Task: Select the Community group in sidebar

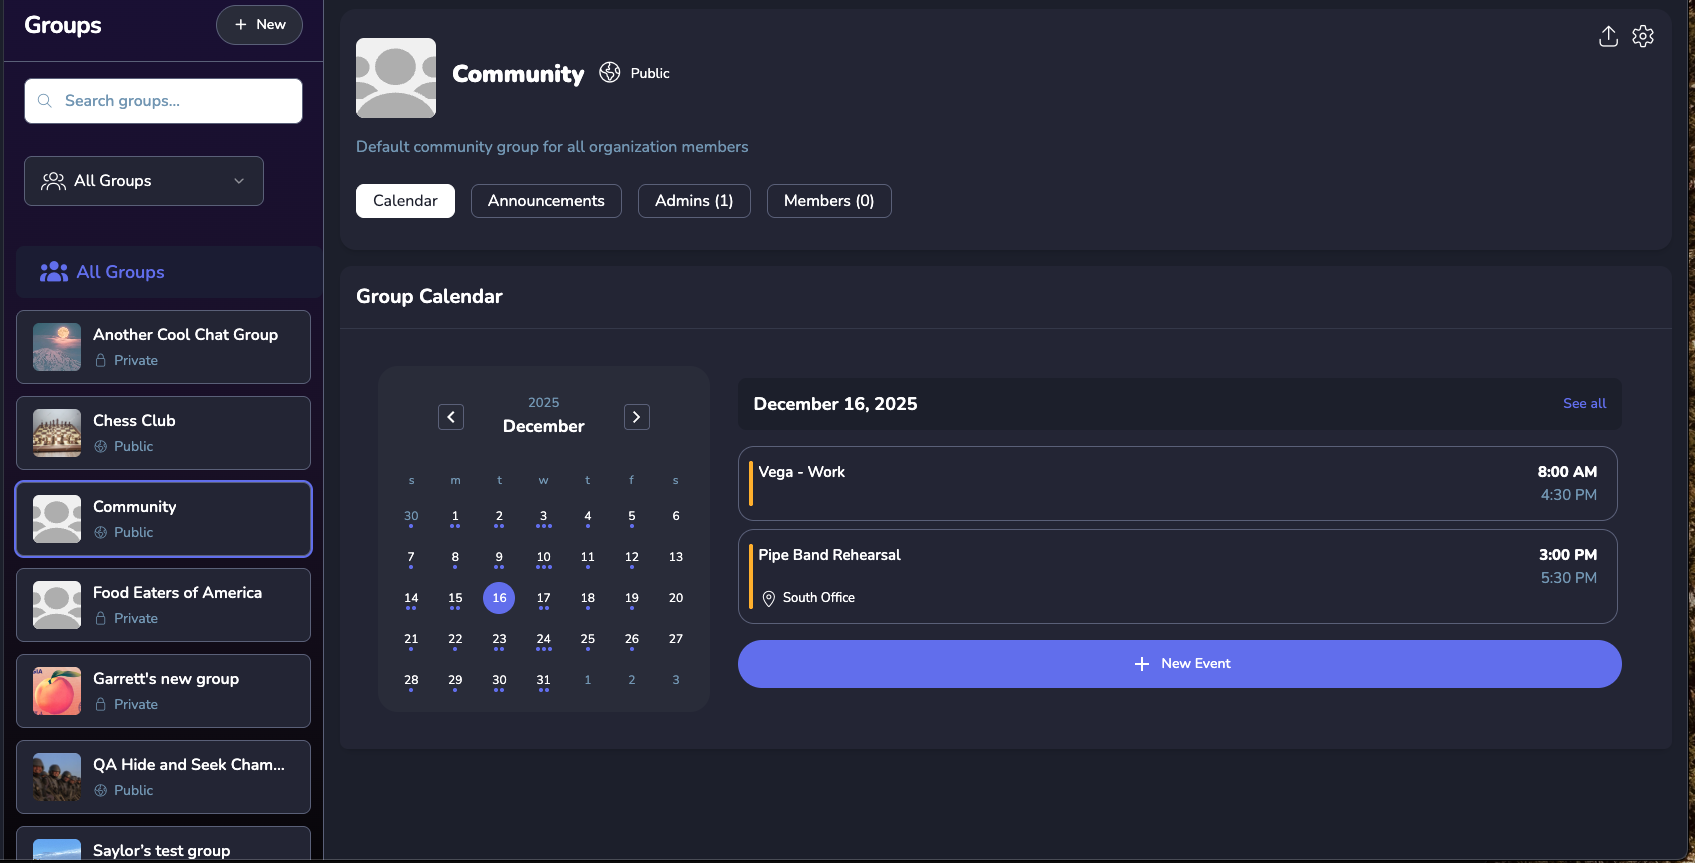Action: point(164,519)
